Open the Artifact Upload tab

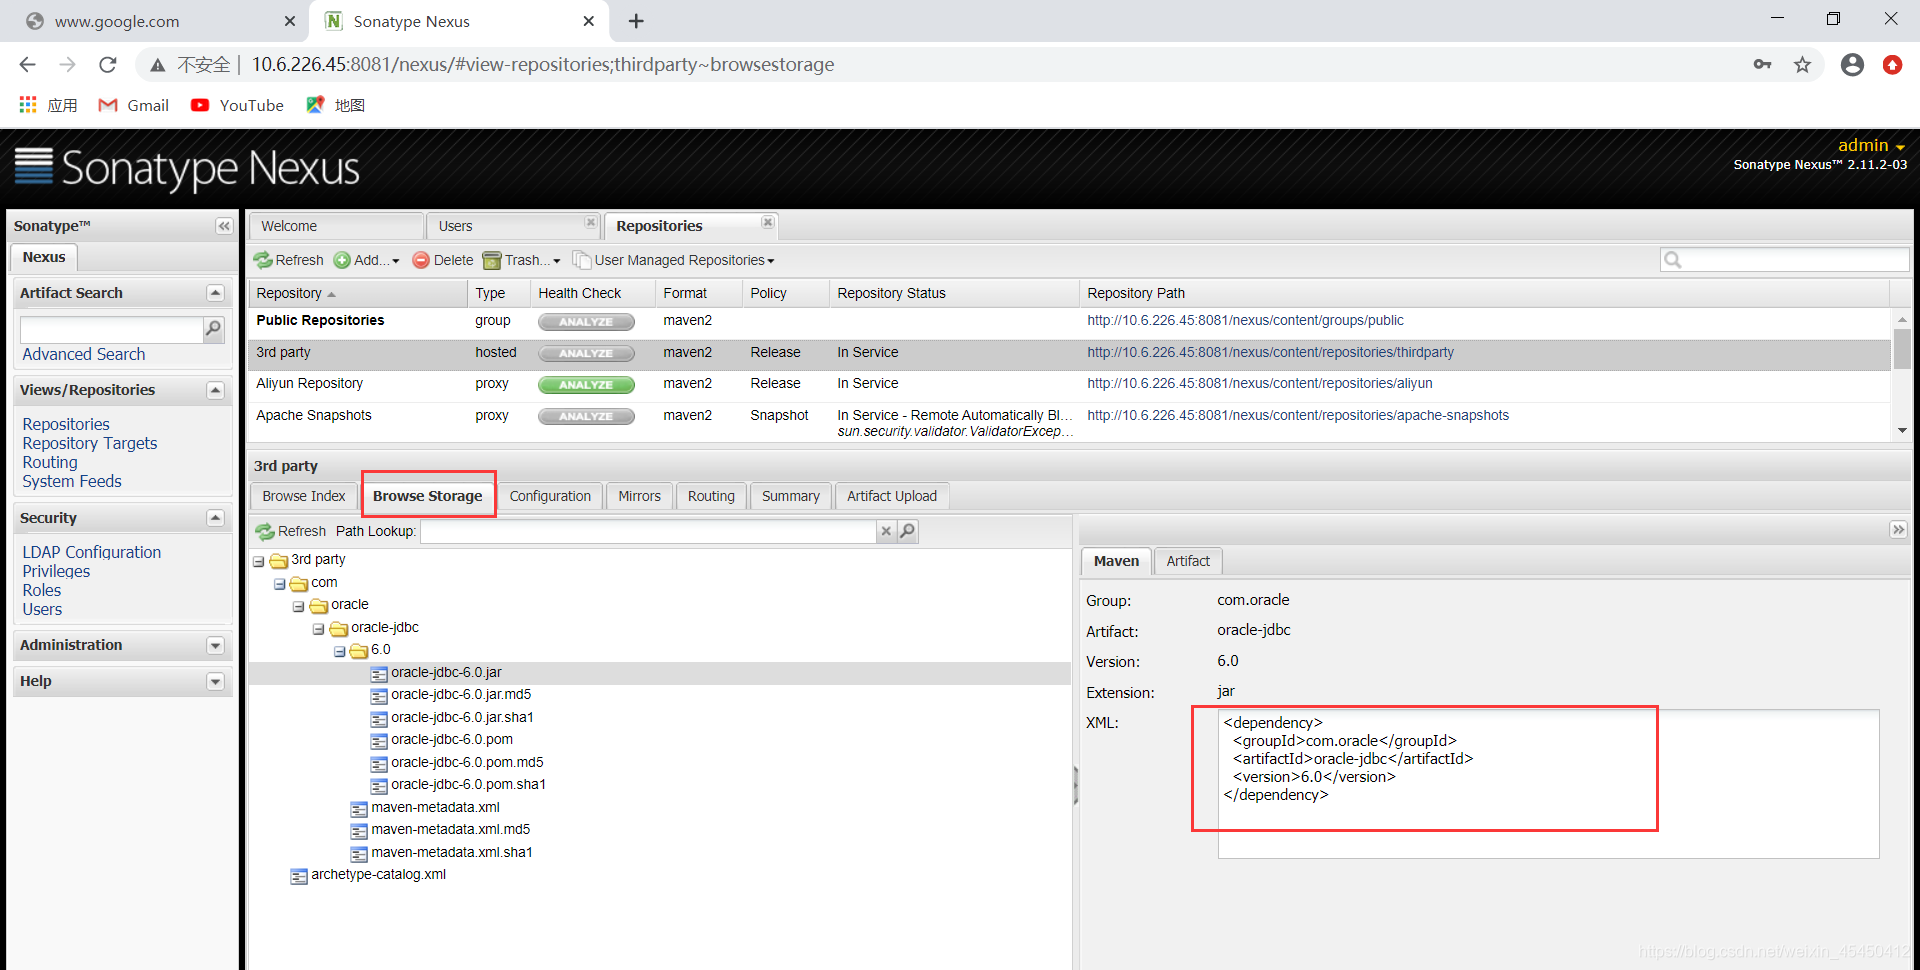[892, 496]
